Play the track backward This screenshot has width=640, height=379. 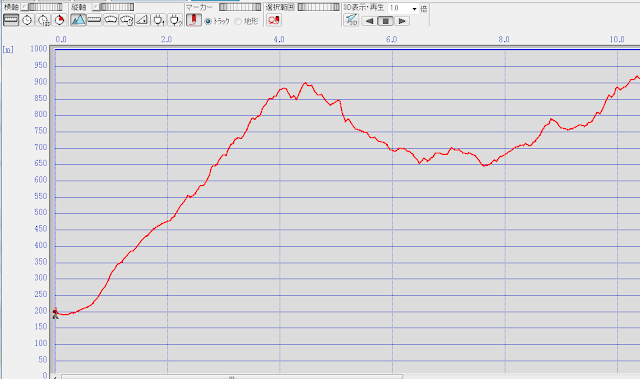[x=369, y=21]
